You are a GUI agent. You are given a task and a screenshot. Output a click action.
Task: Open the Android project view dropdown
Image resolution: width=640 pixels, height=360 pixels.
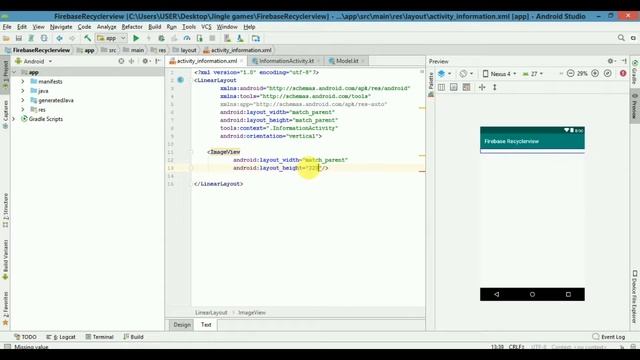coord(33,61)
